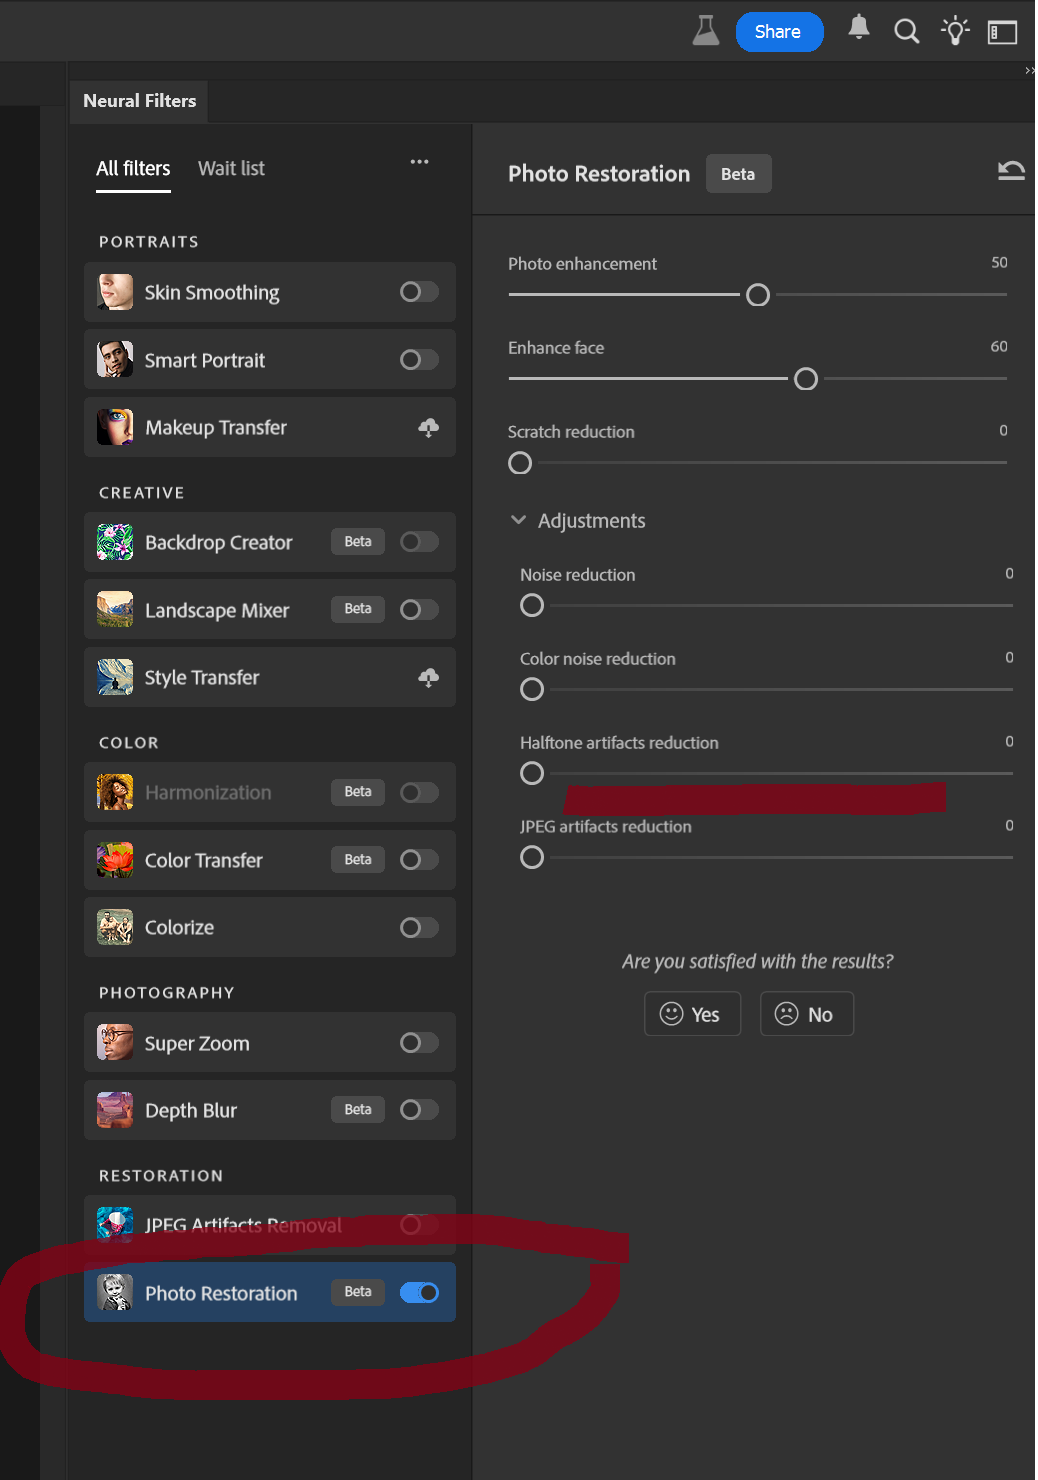Image resolution: width=1038 pixels, height=1480 pixels.
Task: Download the Style Transfer filter
Action: pyautogui.click(x=428, y=678)
